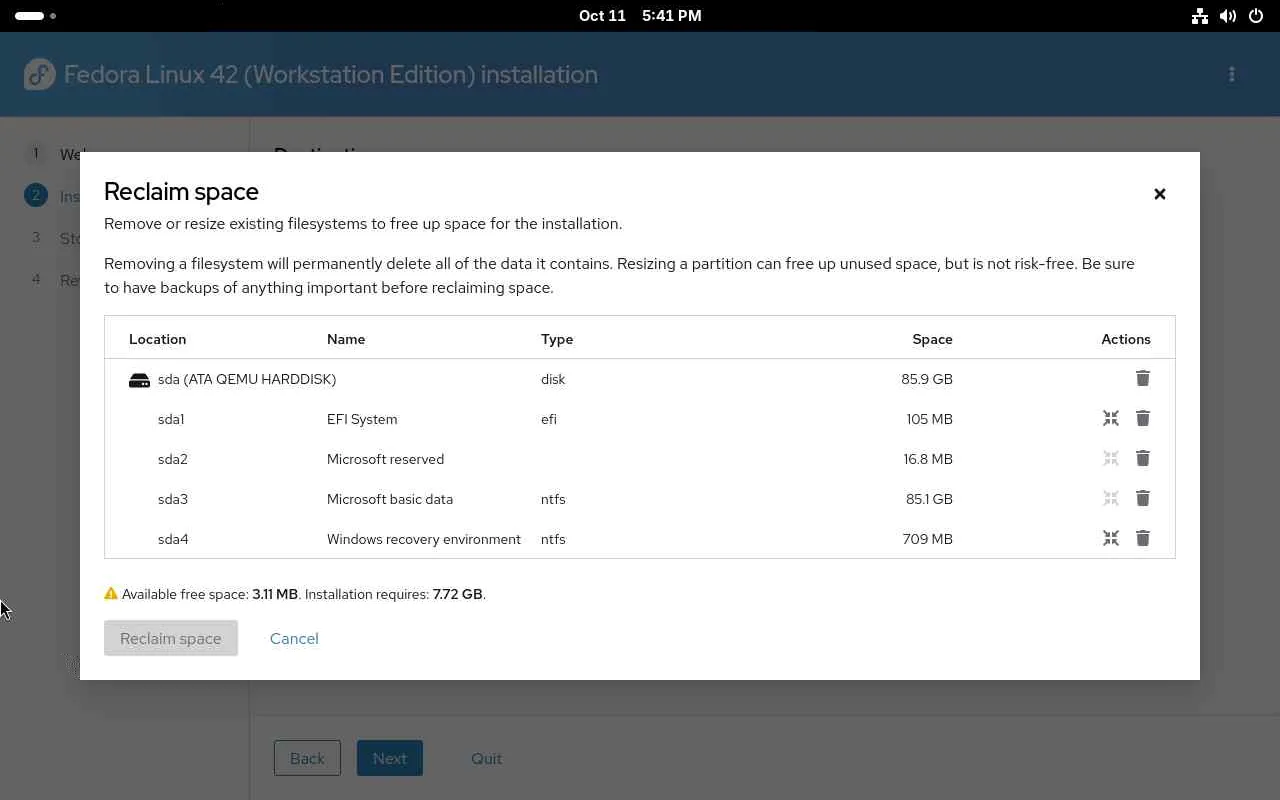Click the Windows recovery environment name
This screenshot has height=800, width=1280.
pos(424,539)
